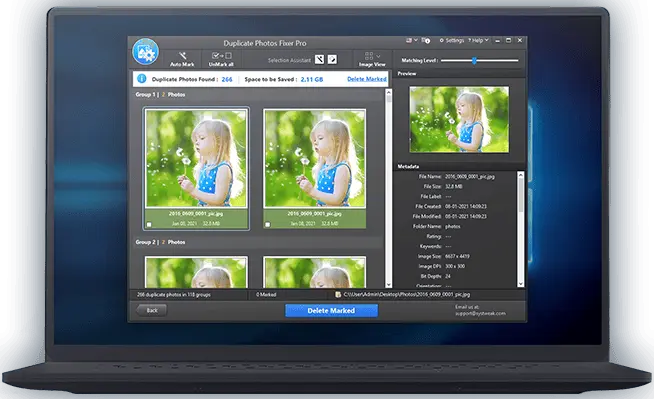Screen dimensions: 654x399
Task: Minimize the Duplicate Photos Fixer window
Action: [498, 40]
